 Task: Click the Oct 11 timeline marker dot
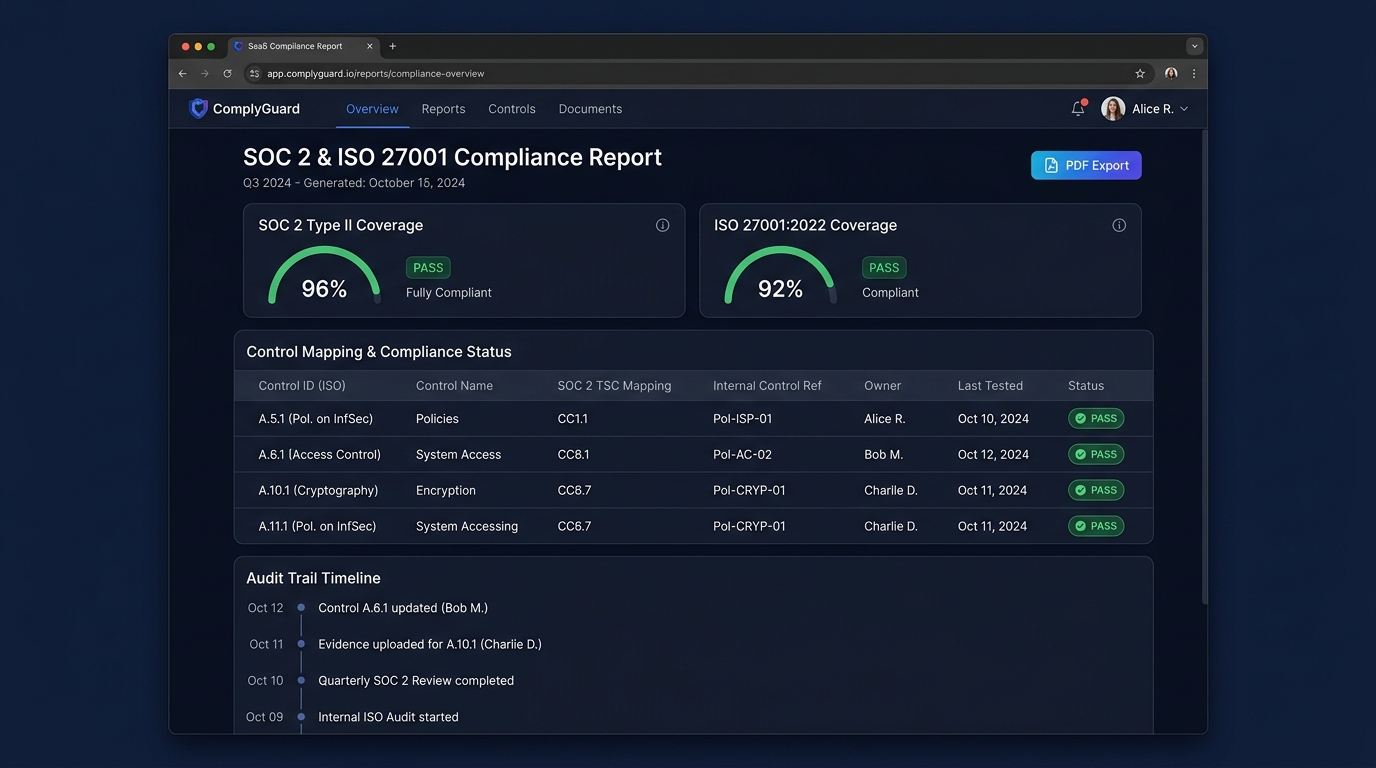pyautogui.click(x=301, y=643)
